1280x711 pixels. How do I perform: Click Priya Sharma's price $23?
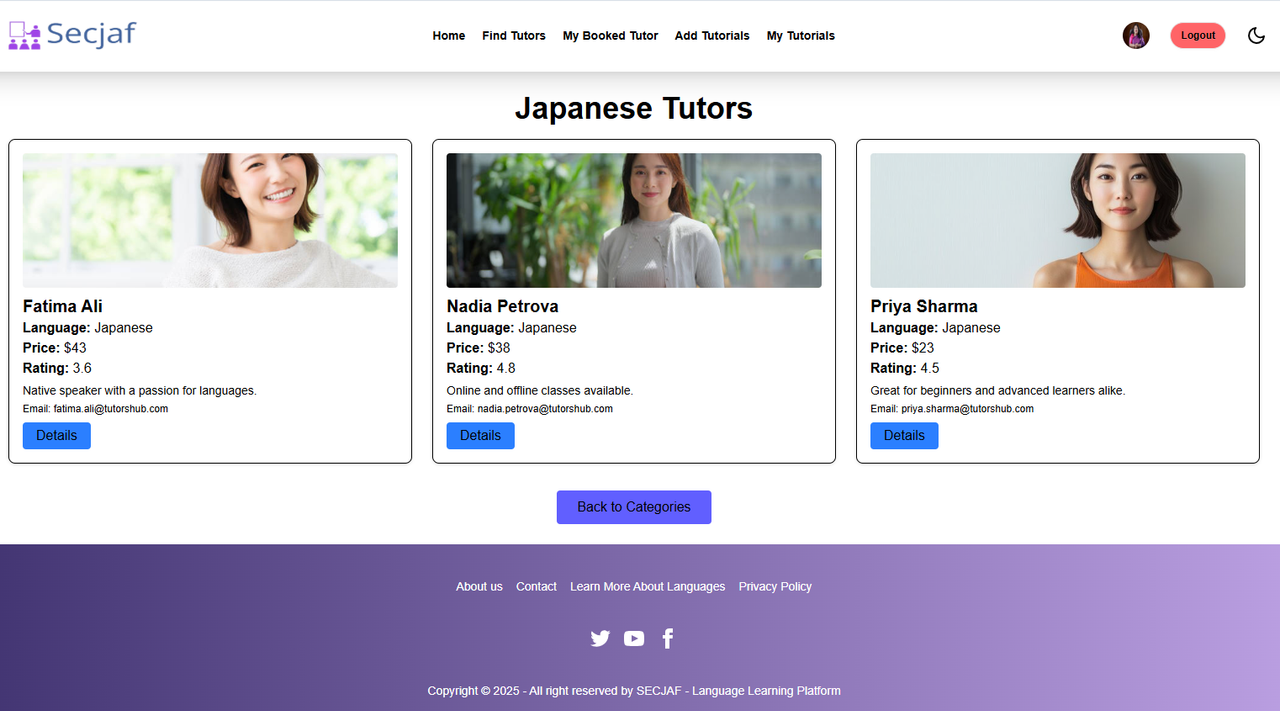pos(923,348)
